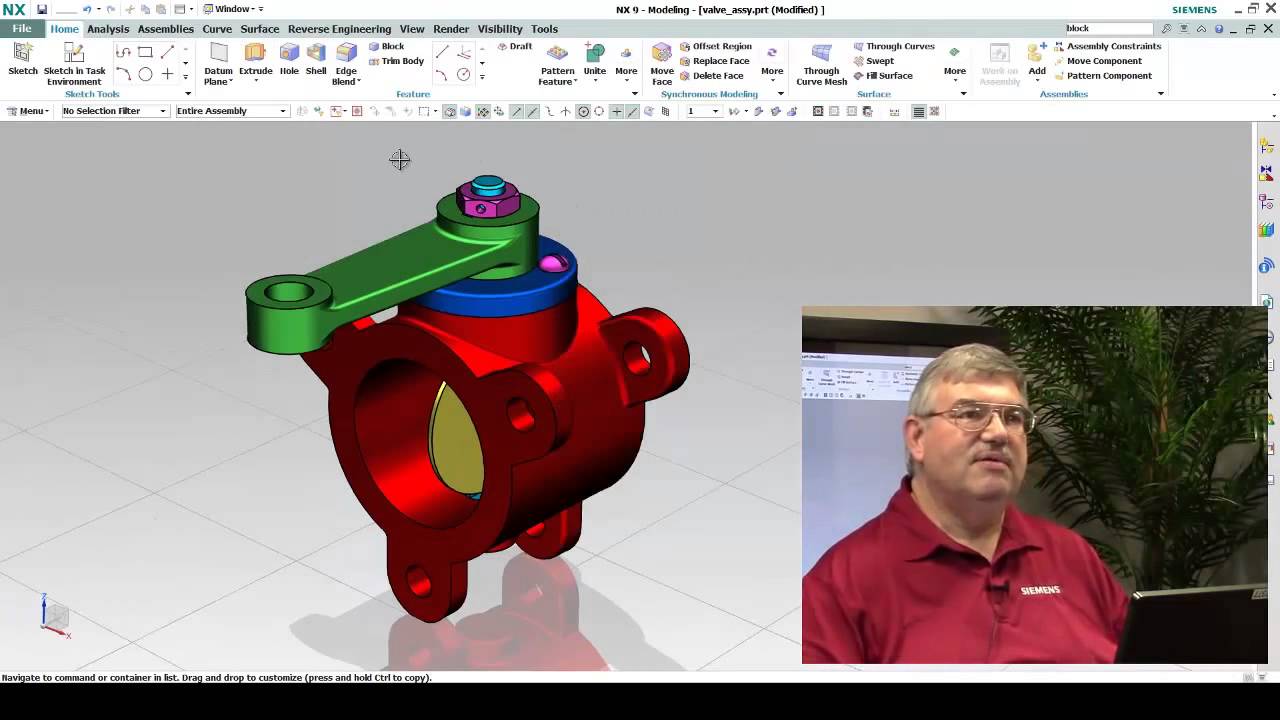Viewport: 1280px width, 720px height.
Task: Select the rectangle sketch tool
Action: 145,52
